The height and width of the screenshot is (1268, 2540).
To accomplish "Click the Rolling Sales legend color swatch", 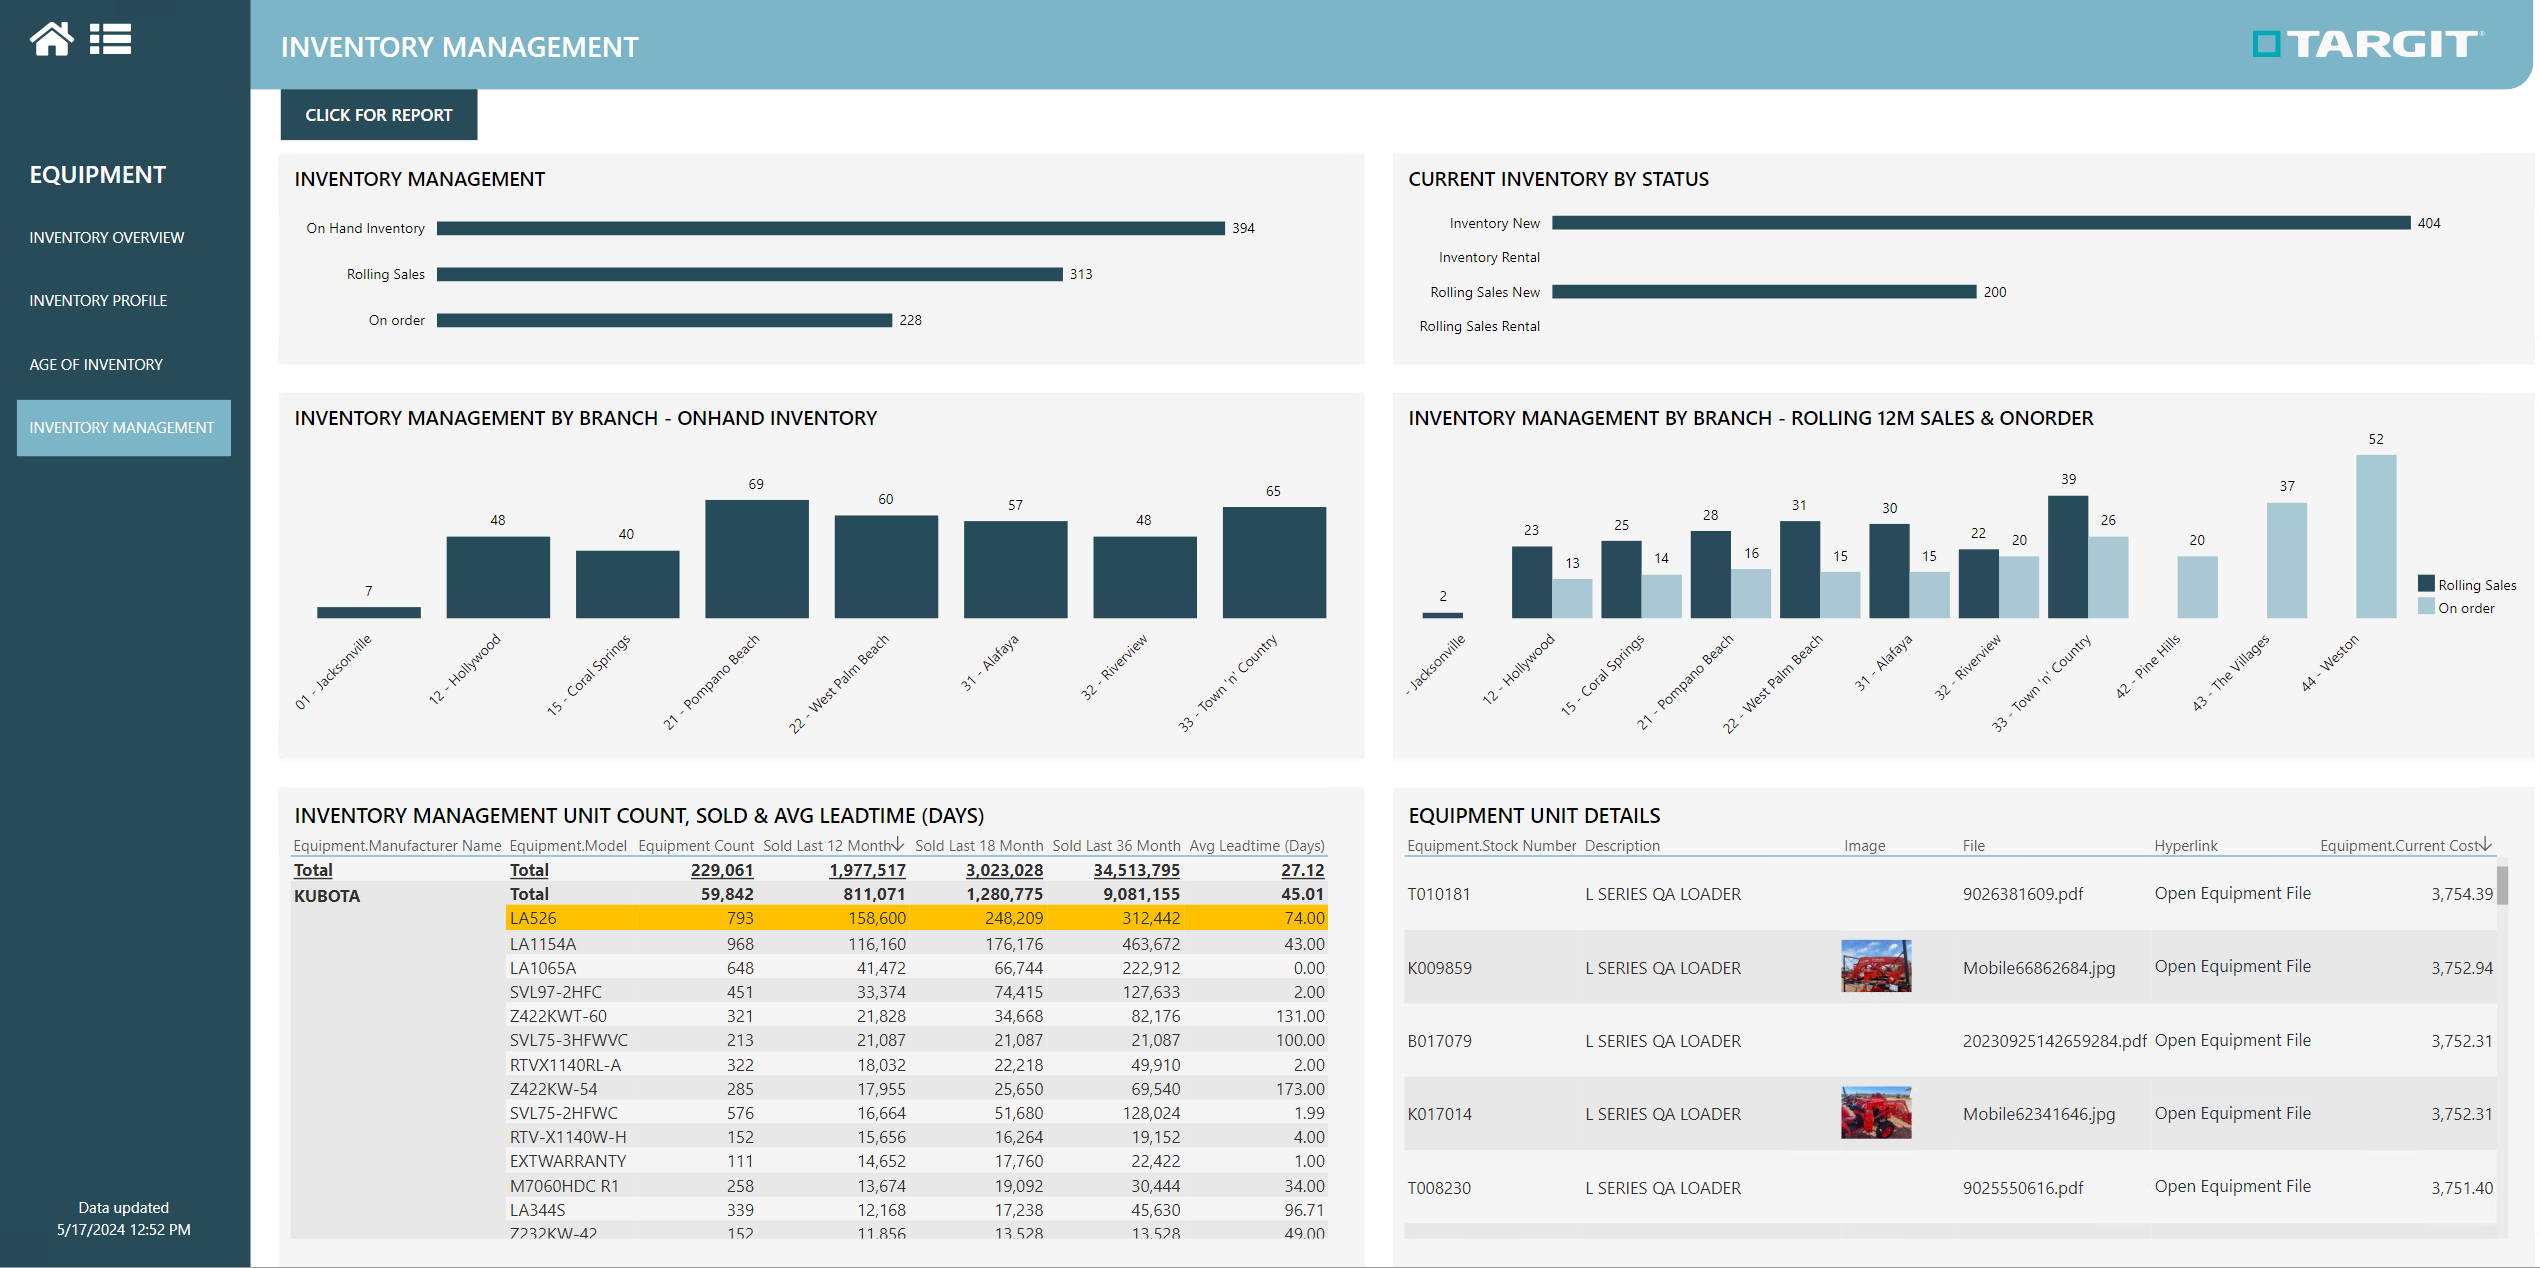I will point(2424,584).
